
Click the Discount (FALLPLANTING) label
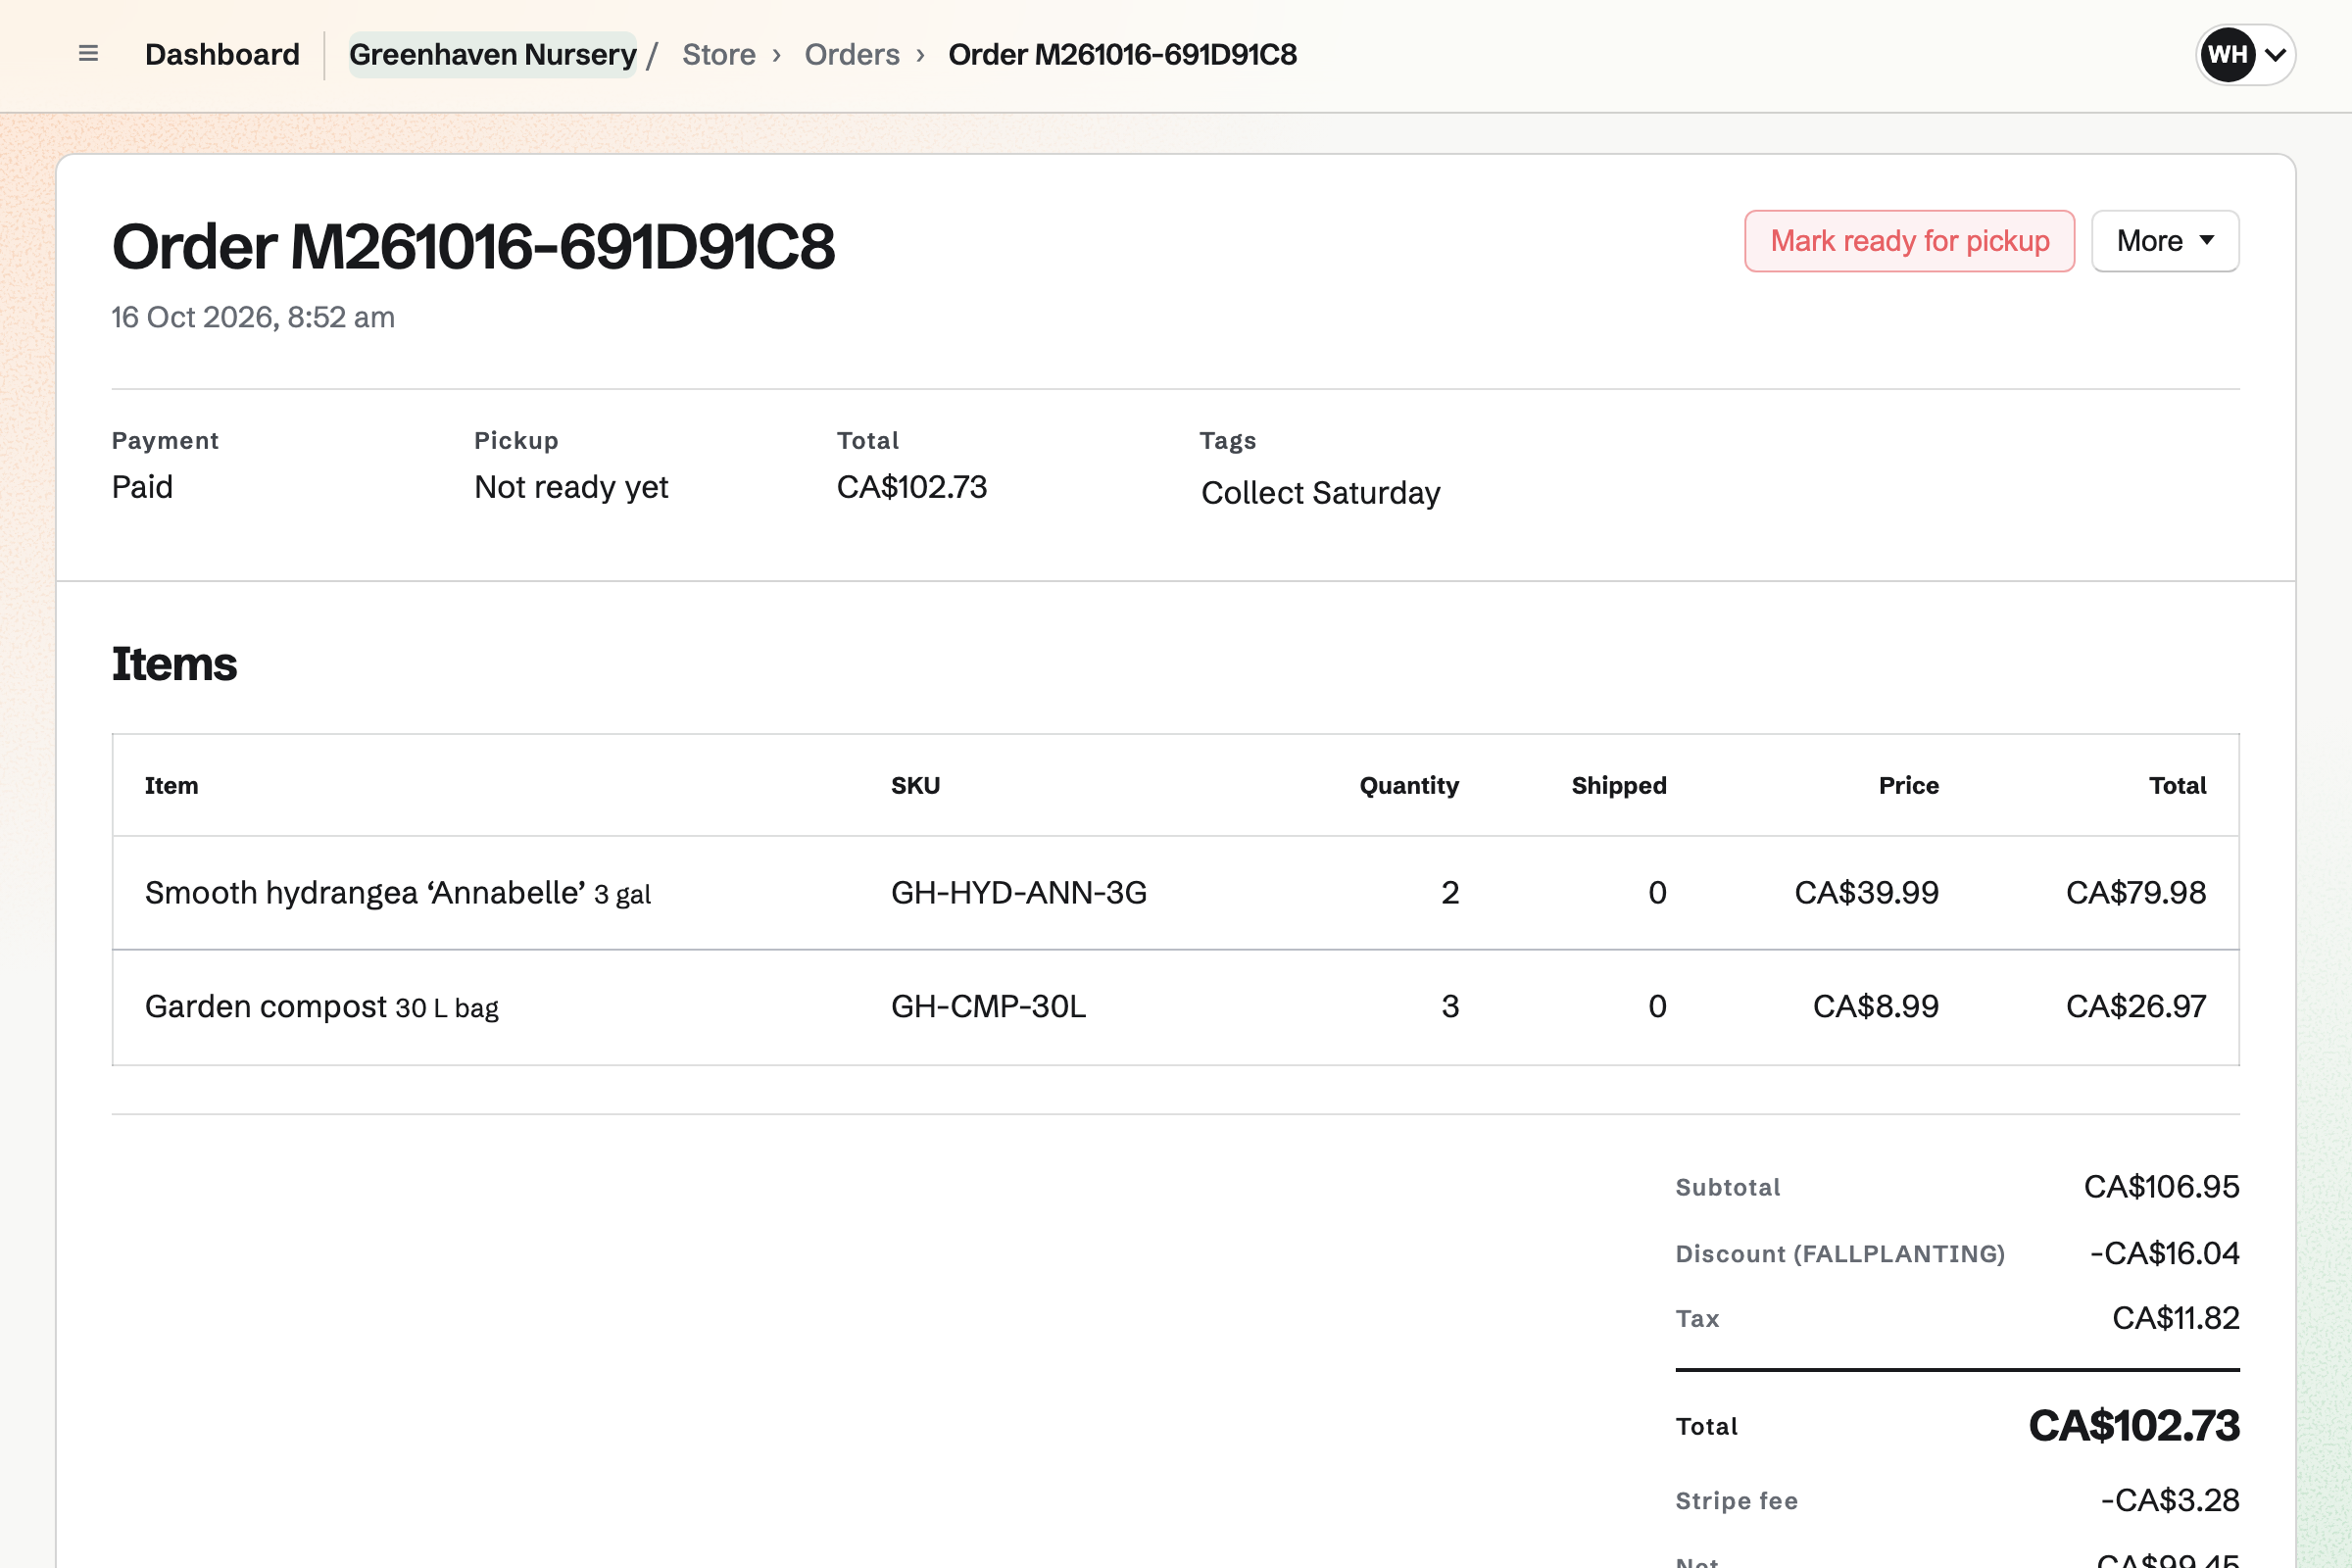coord(1840,1254)
